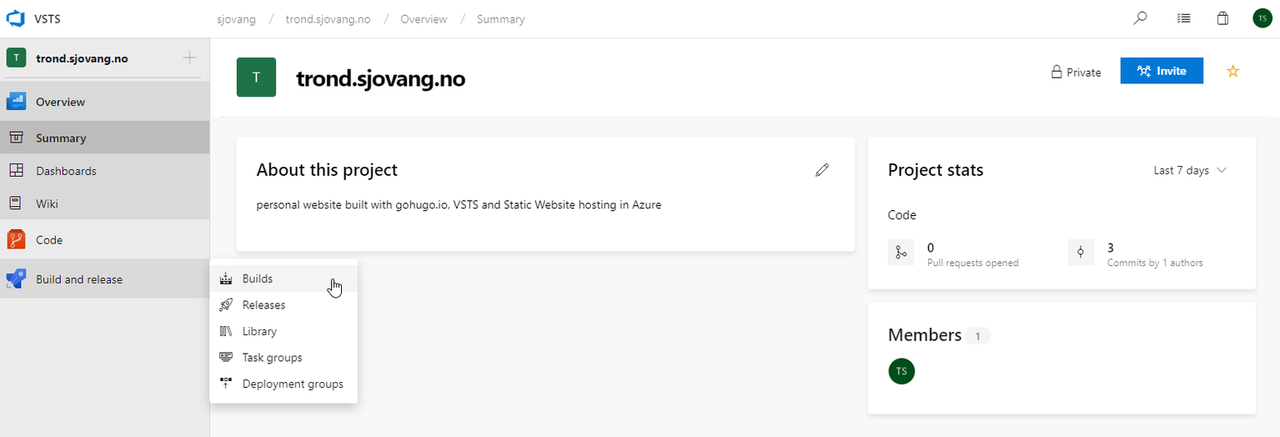Open the work items list icon in header

1184,18
